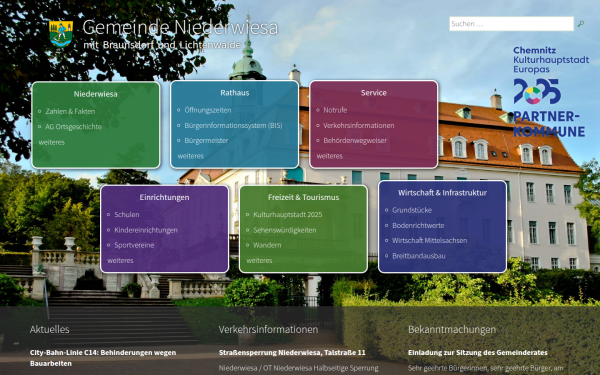
Task: Open Breitbandausbau link
Action: pyautogui.click(x=419, y=256)
